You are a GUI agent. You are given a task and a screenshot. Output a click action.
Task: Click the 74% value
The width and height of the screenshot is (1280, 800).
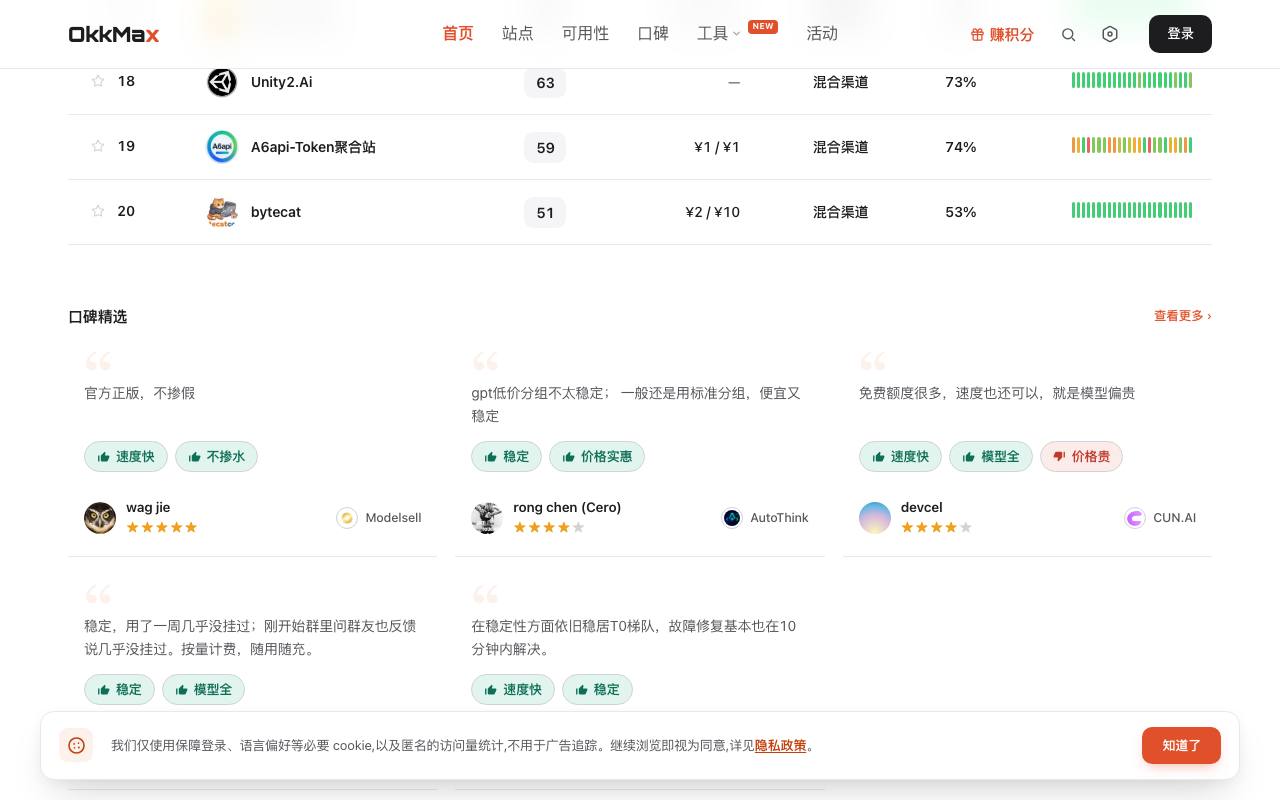[x=960, y=147]
